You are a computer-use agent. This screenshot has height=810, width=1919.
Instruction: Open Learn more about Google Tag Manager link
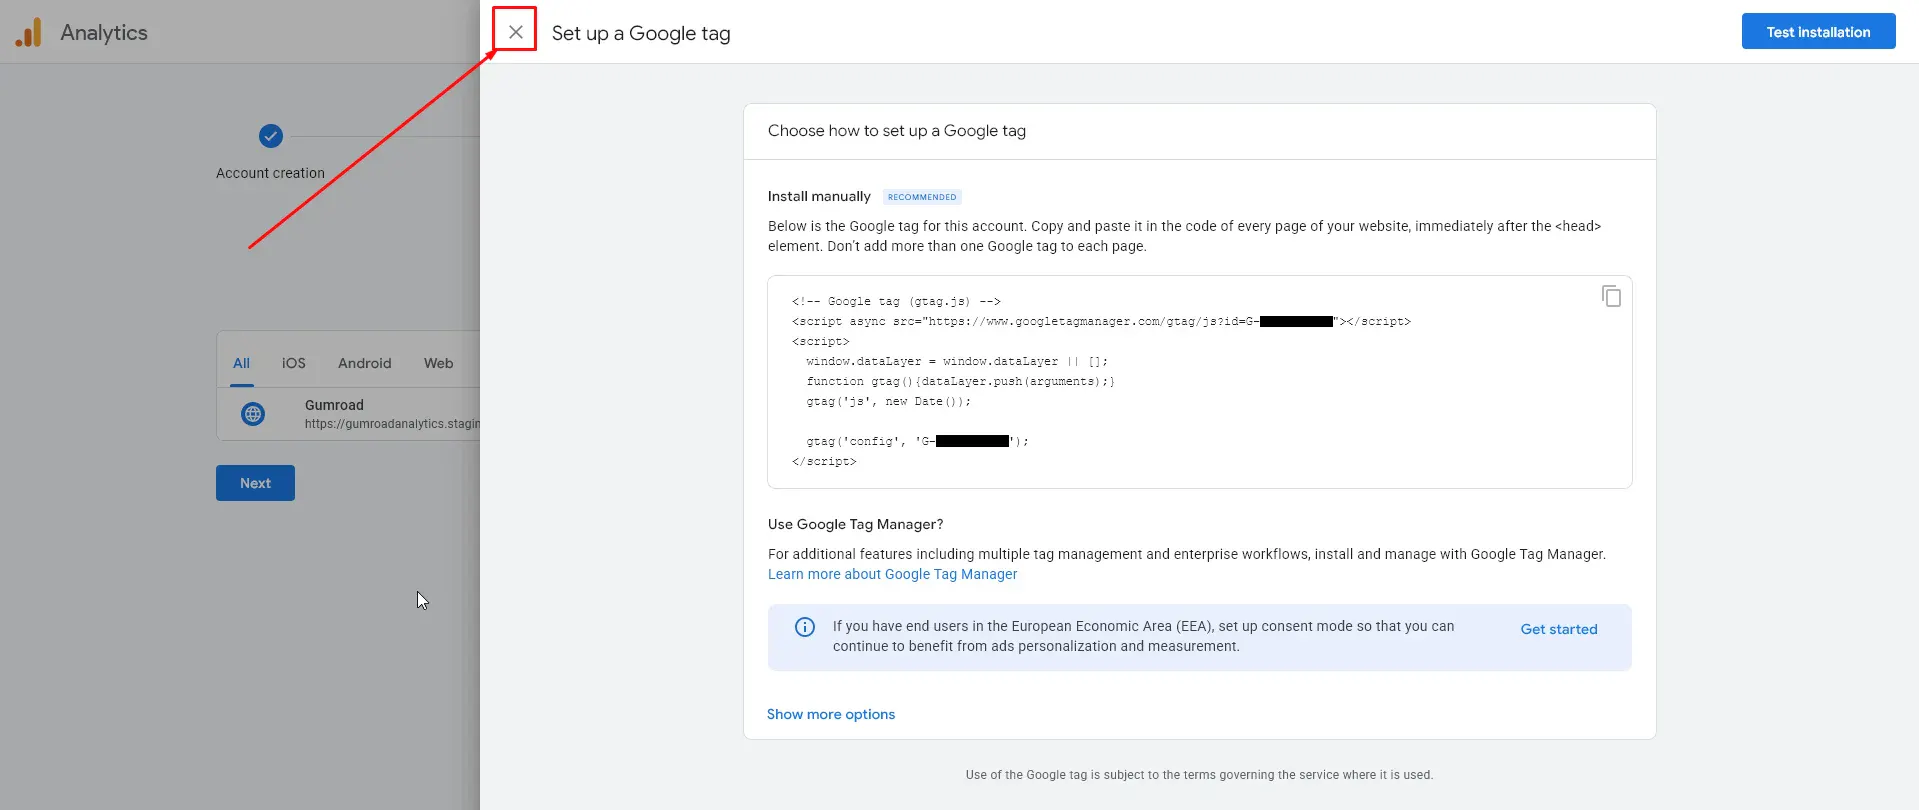point(892,574)
